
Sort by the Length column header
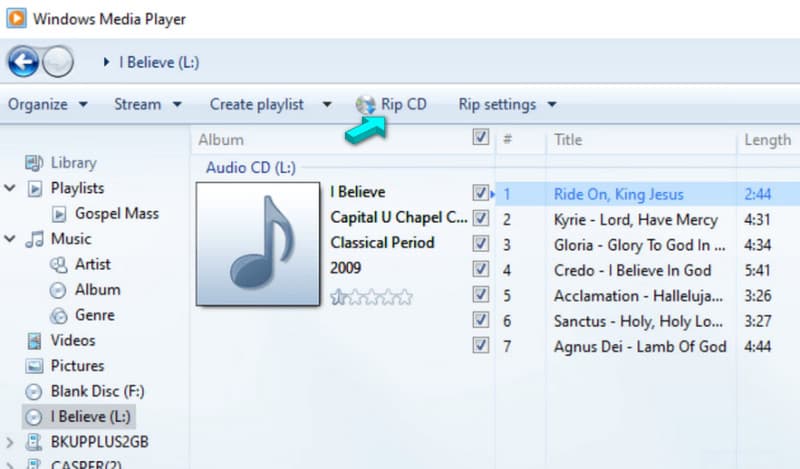(x=768, y=140)
